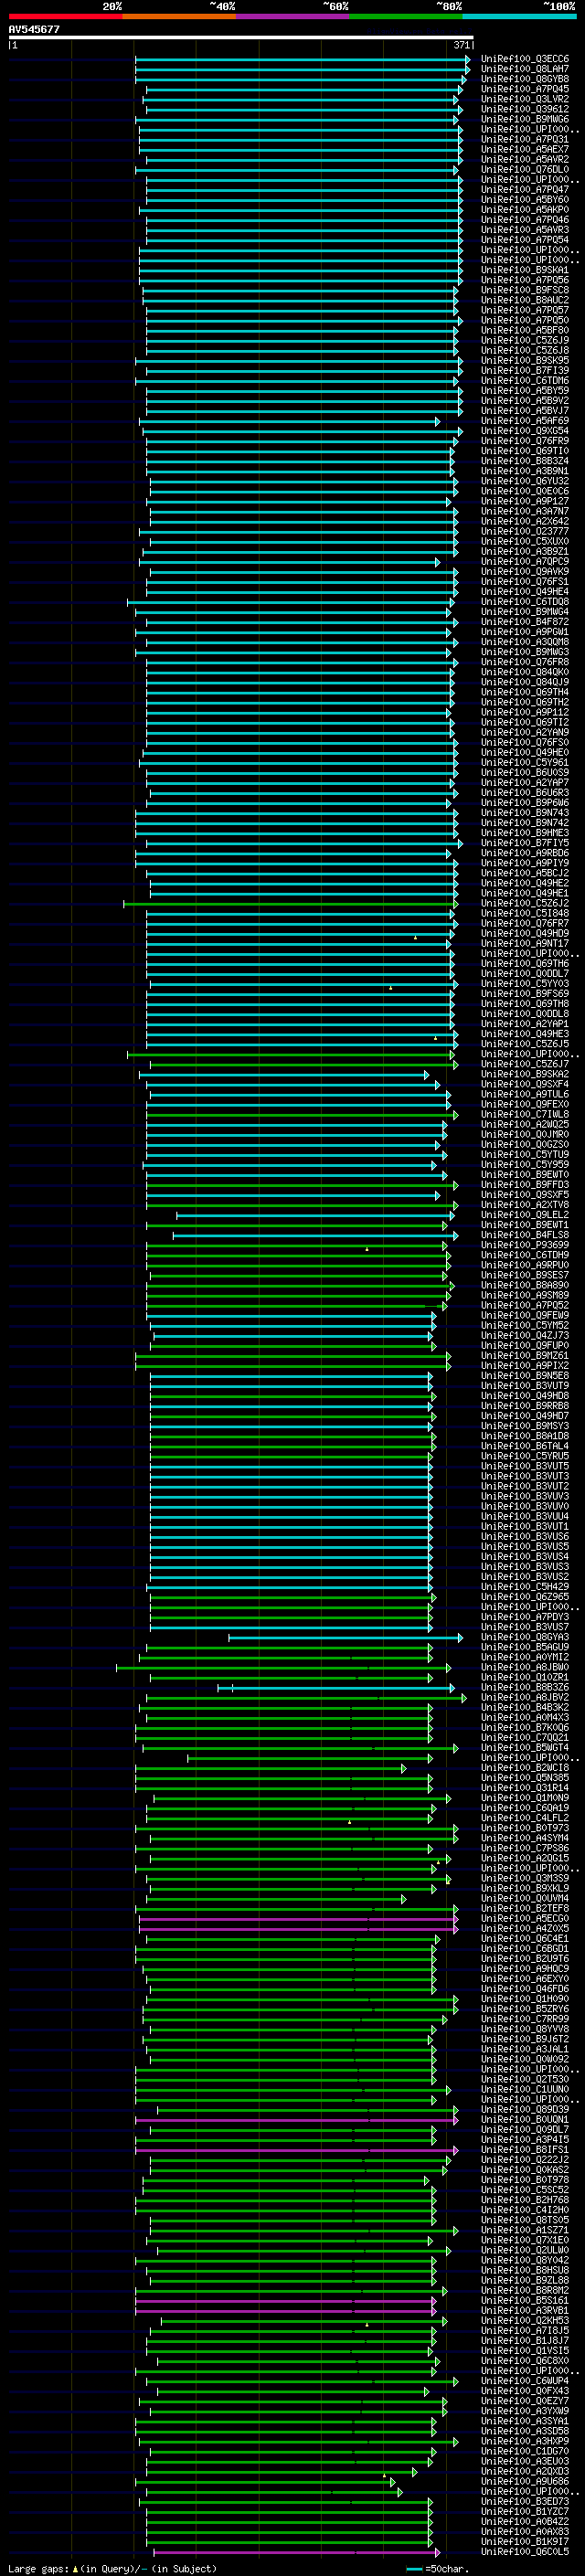The width and height of the screenshot is (585, 2576).
Task: Select hit UniRef100_Q39612
Action: click(x=525, y=109)
